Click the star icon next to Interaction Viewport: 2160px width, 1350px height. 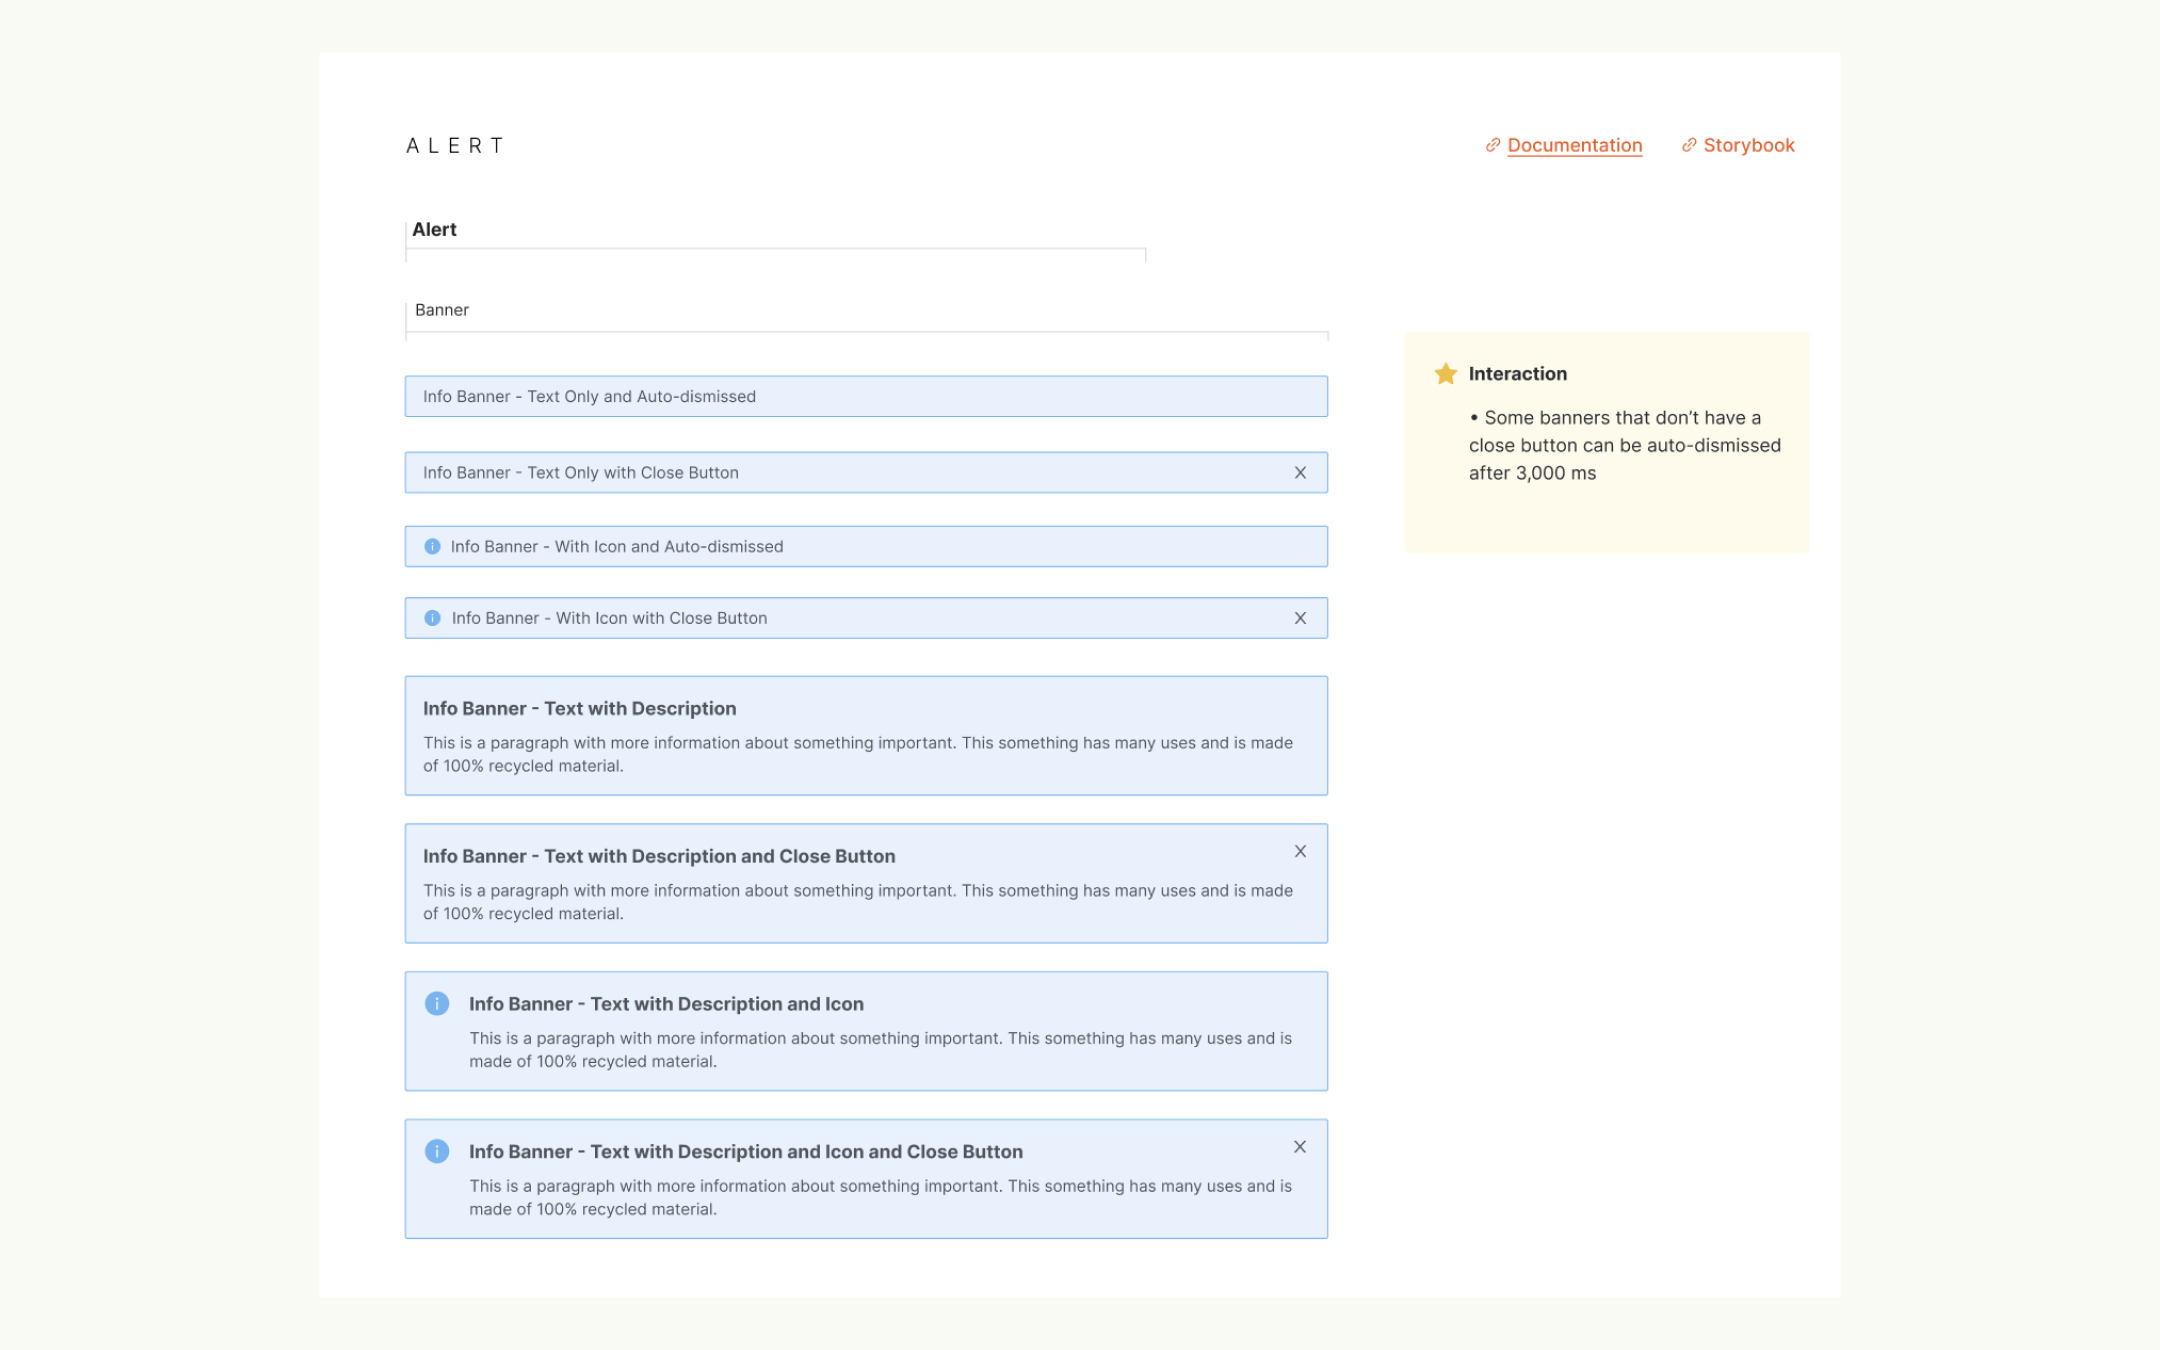point(1445,374)
